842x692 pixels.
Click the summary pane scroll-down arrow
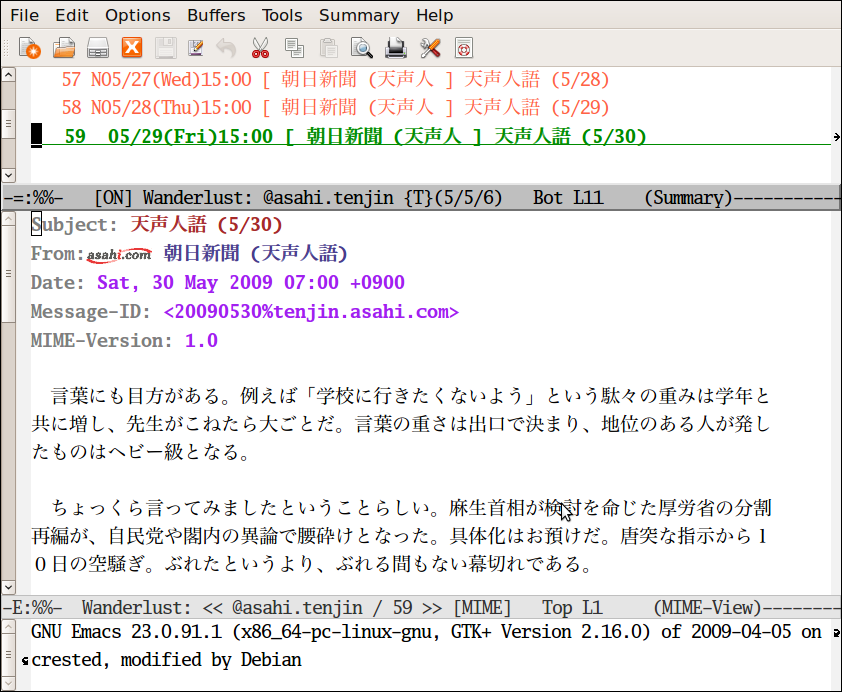pos(8,175)
